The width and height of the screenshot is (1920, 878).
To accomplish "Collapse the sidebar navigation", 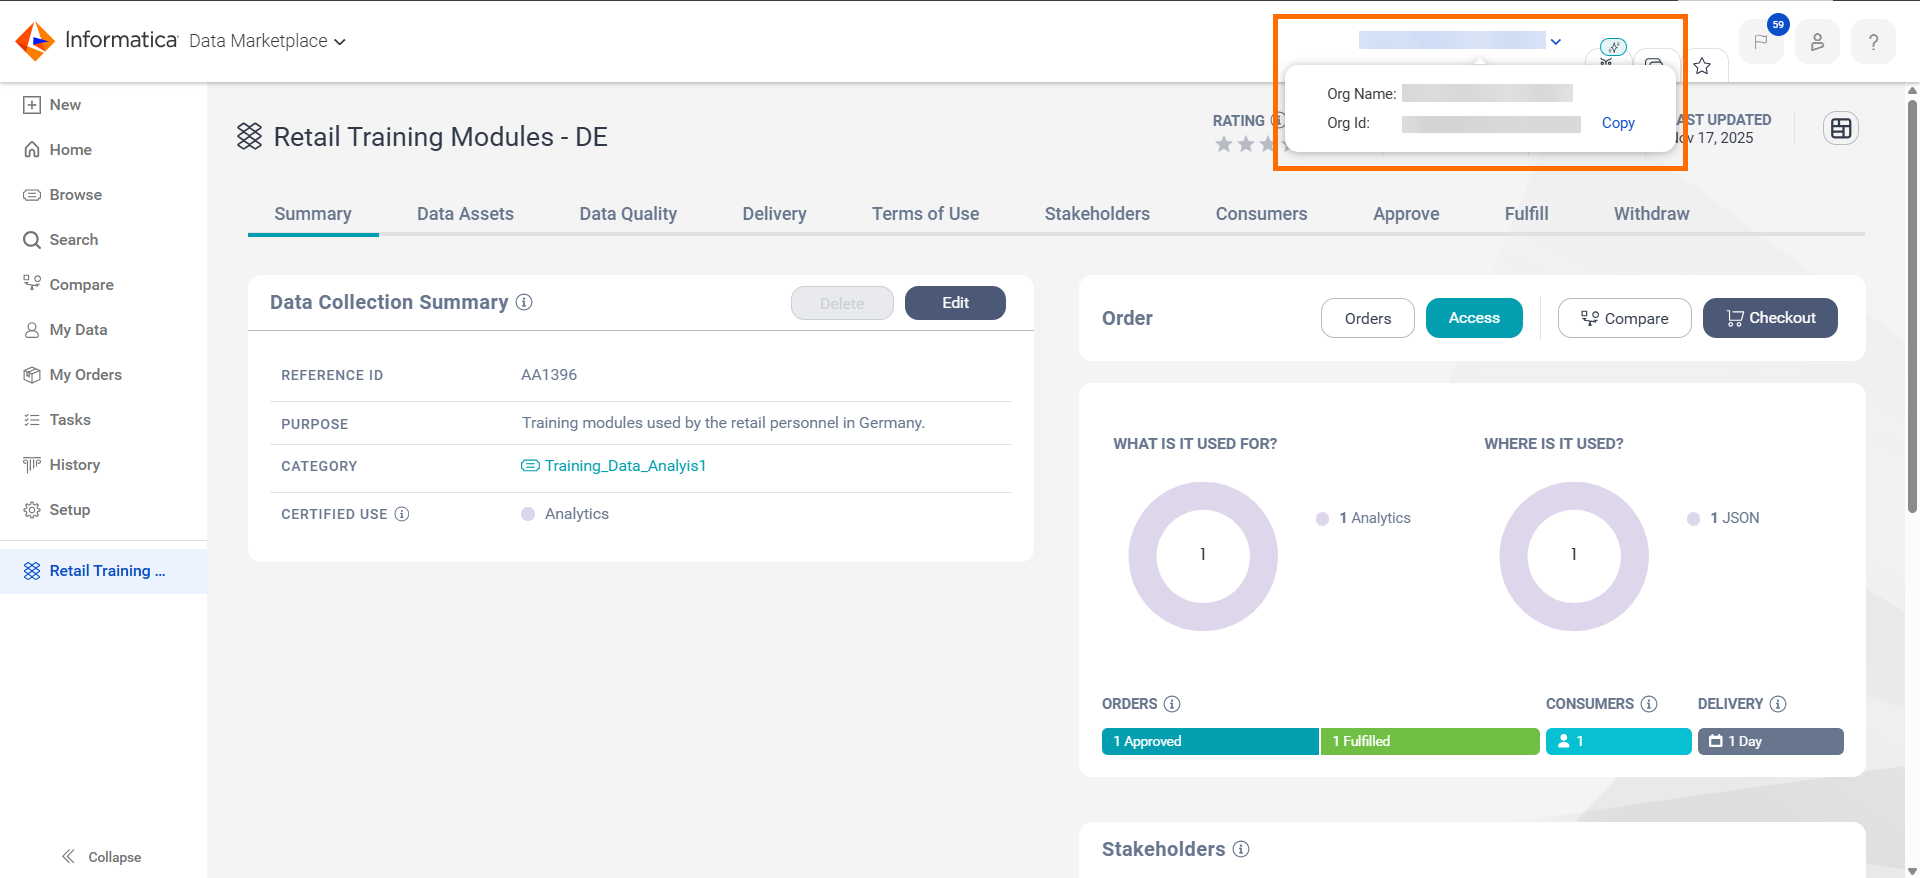I will 101,857.
